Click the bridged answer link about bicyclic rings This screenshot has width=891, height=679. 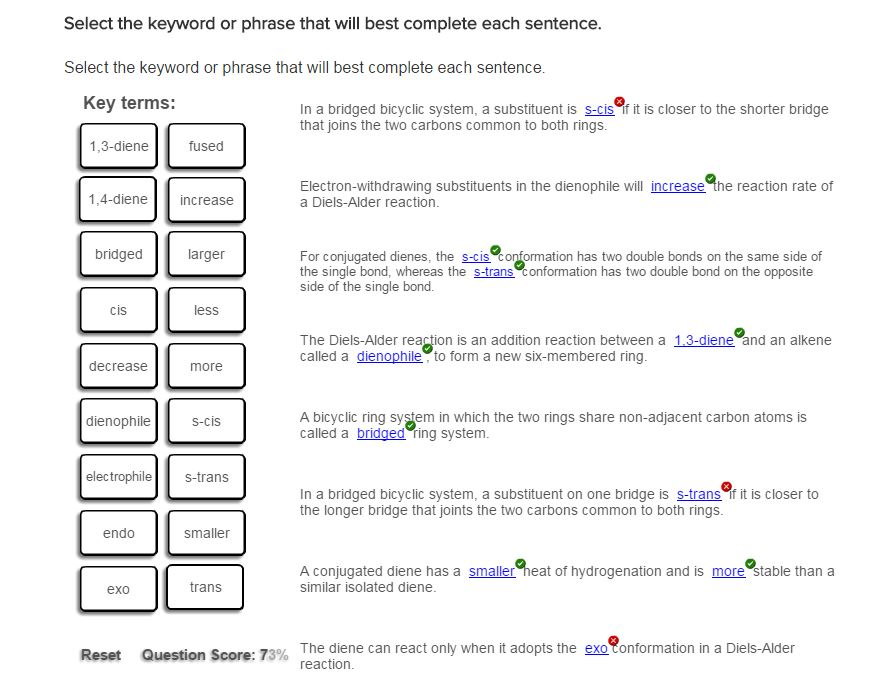(x=380, y=434)
